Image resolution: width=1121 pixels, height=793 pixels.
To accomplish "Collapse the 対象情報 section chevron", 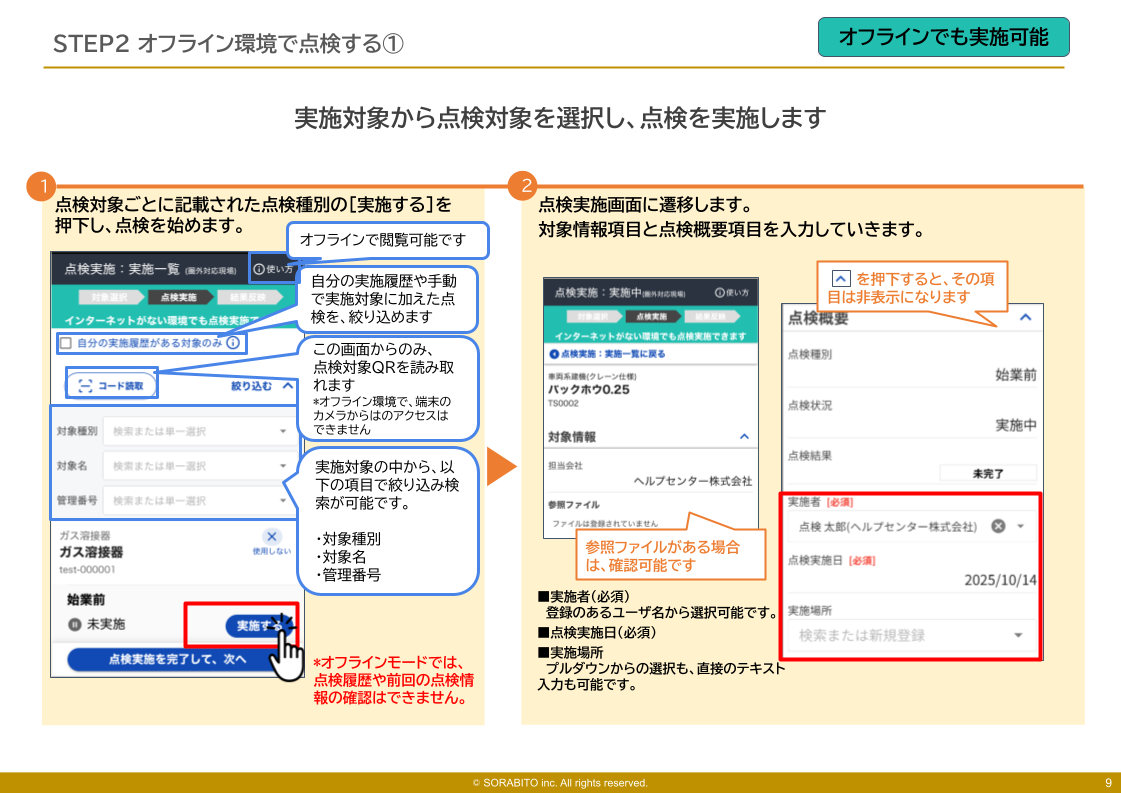I will click(743, 437).
